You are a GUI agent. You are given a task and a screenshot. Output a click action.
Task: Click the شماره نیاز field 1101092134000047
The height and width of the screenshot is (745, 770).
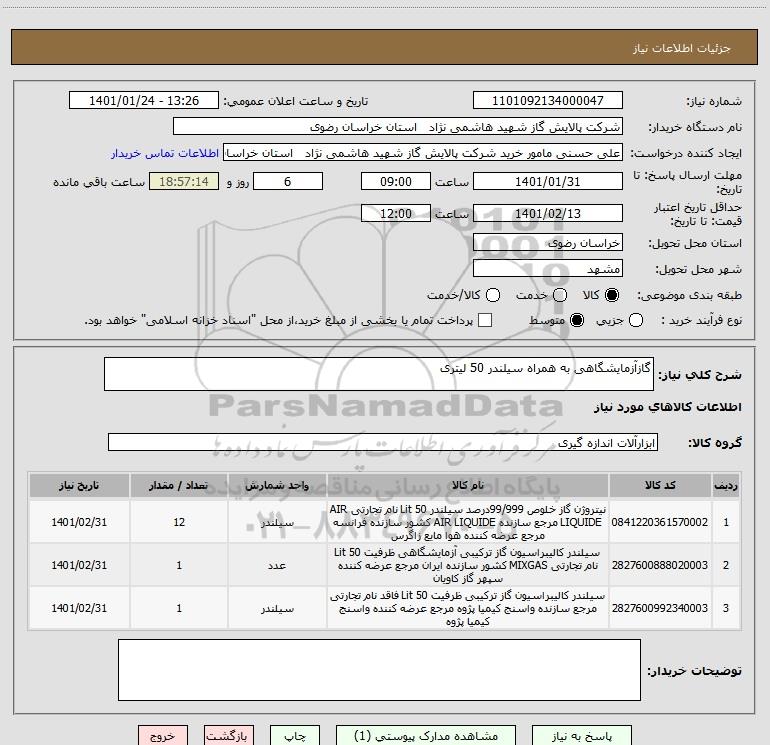548,101
